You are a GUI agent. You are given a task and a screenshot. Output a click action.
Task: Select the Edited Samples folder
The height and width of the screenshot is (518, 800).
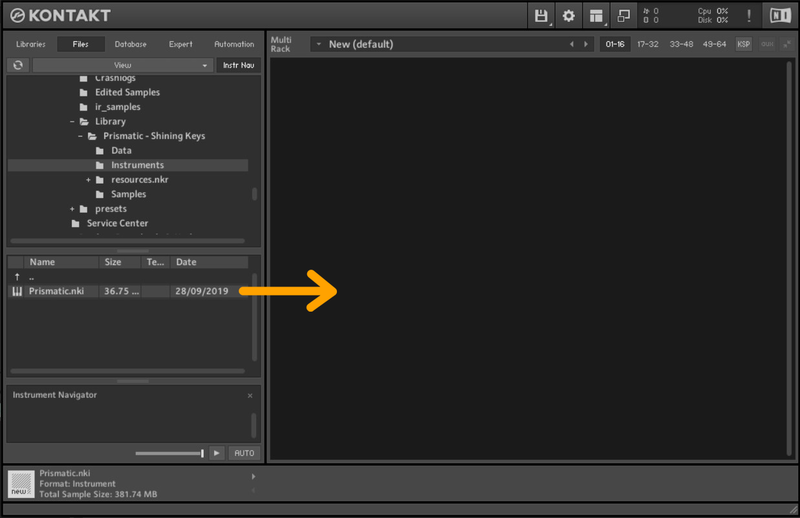[x=127, y=92]
